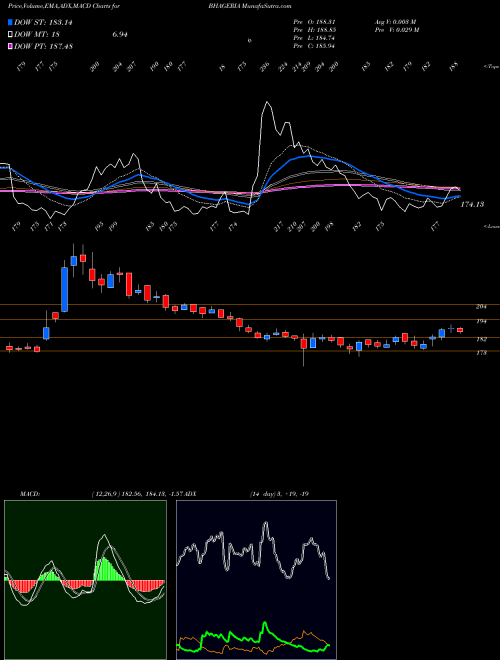Viewport: 500px width, 660px height.
Task: Click the 'MACD:' panel label
Action: click(29, 493)
